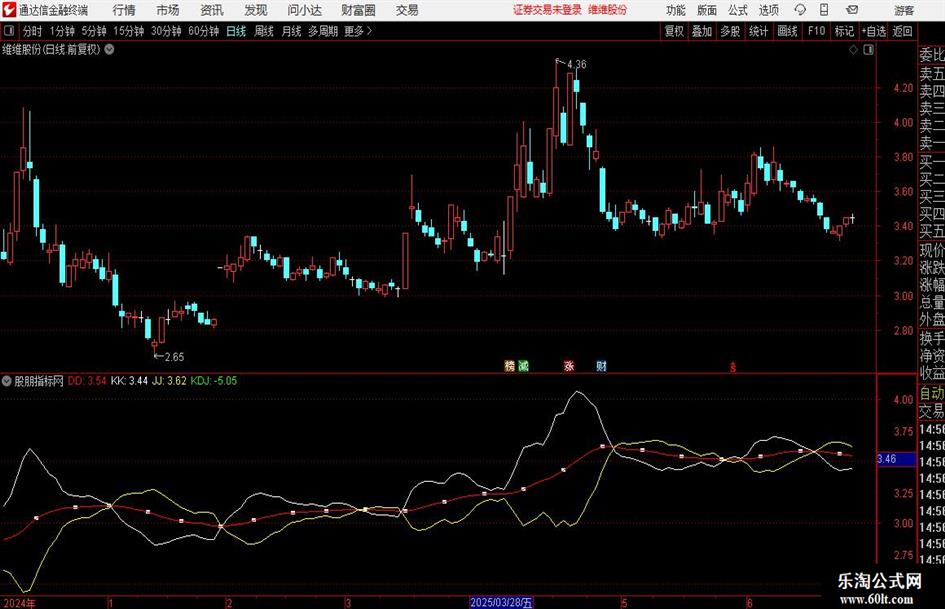Open the headset customer service icon
Screen dimensions: 945x609
click(800, 10)
